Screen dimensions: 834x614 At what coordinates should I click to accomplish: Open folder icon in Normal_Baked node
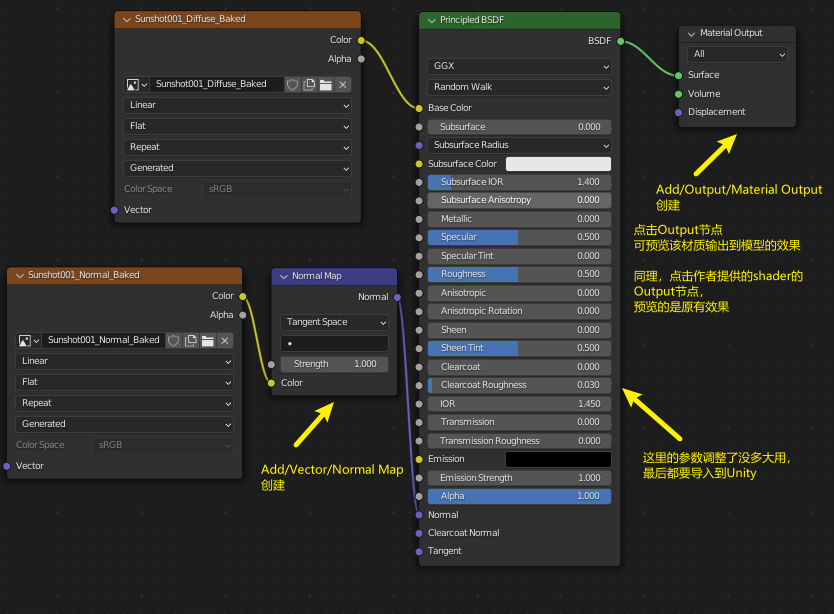[207, 341]
